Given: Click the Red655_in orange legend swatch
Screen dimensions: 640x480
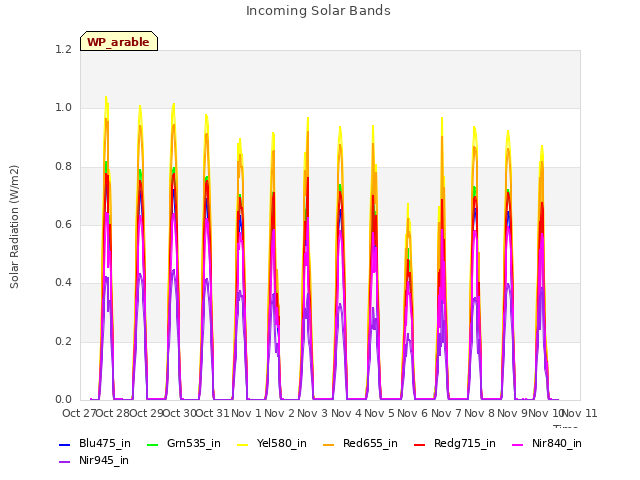Looking at the screenshot, I should click(x=329, y=444).
